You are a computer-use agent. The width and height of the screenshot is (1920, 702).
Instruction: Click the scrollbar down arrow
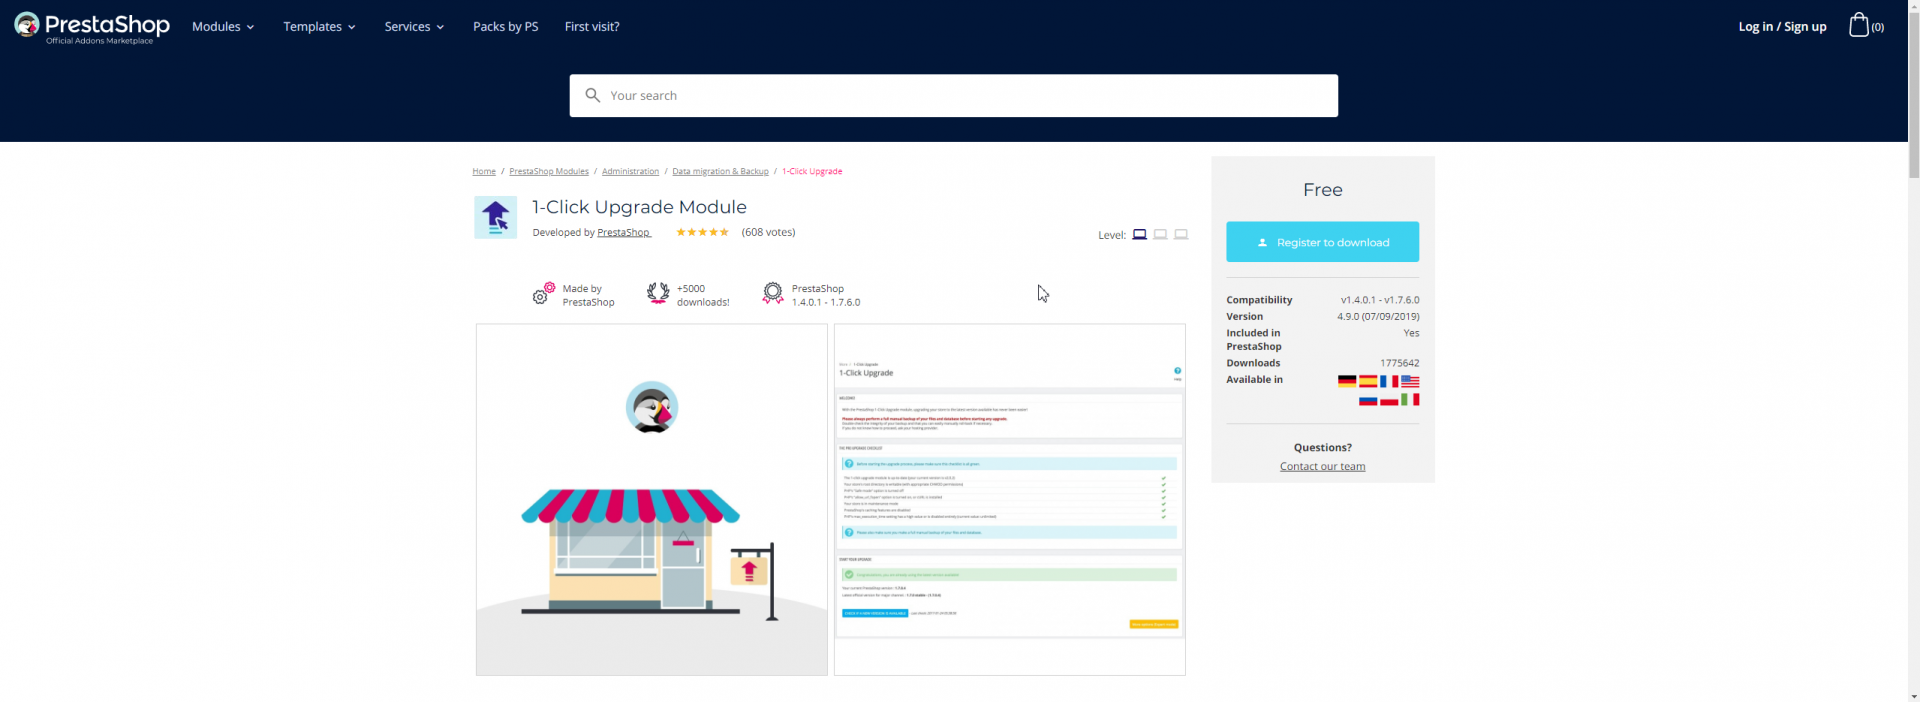[x=1913, y=696]
